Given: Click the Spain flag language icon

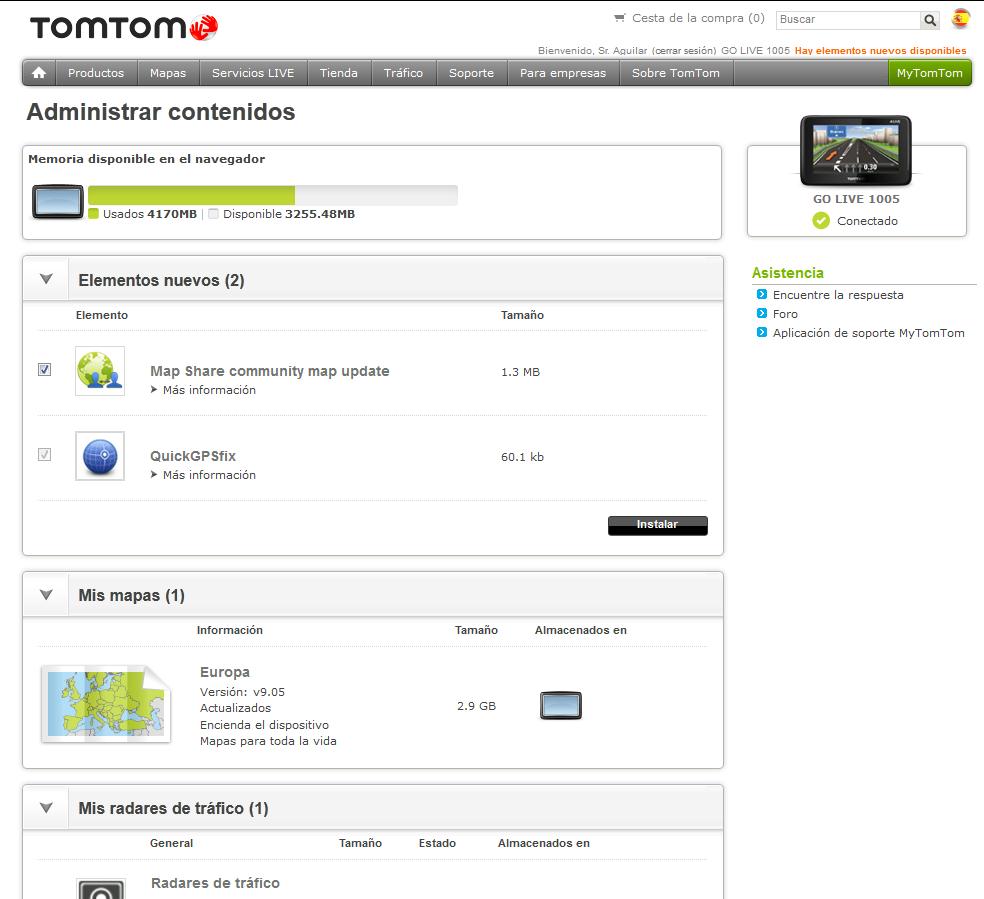Looking at the screenshot, I should [x=960, y=19].
